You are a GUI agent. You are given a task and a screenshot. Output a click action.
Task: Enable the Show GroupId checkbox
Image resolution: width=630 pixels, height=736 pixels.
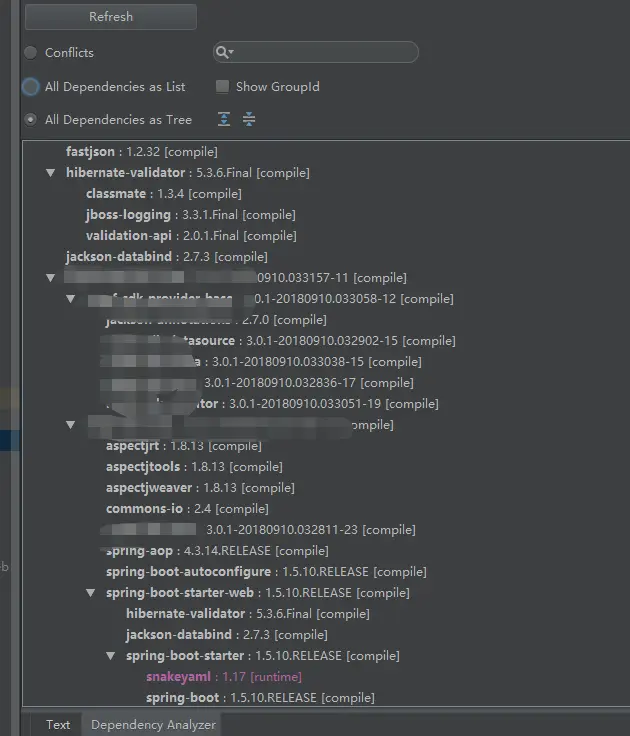[222, 86]
